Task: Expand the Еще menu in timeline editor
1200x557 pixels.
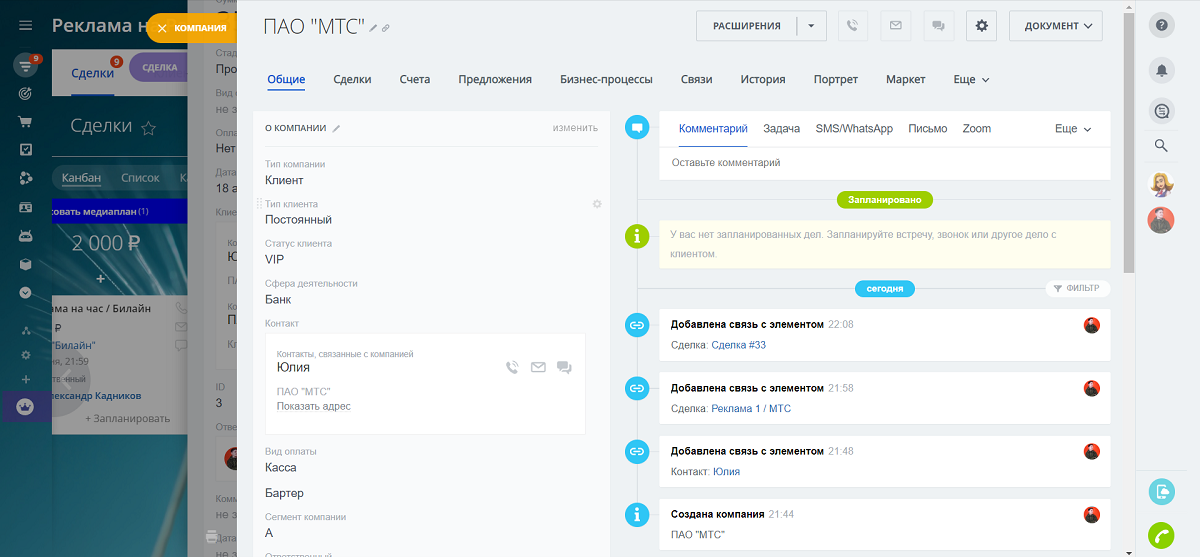Action: [x=1073, y=129]
